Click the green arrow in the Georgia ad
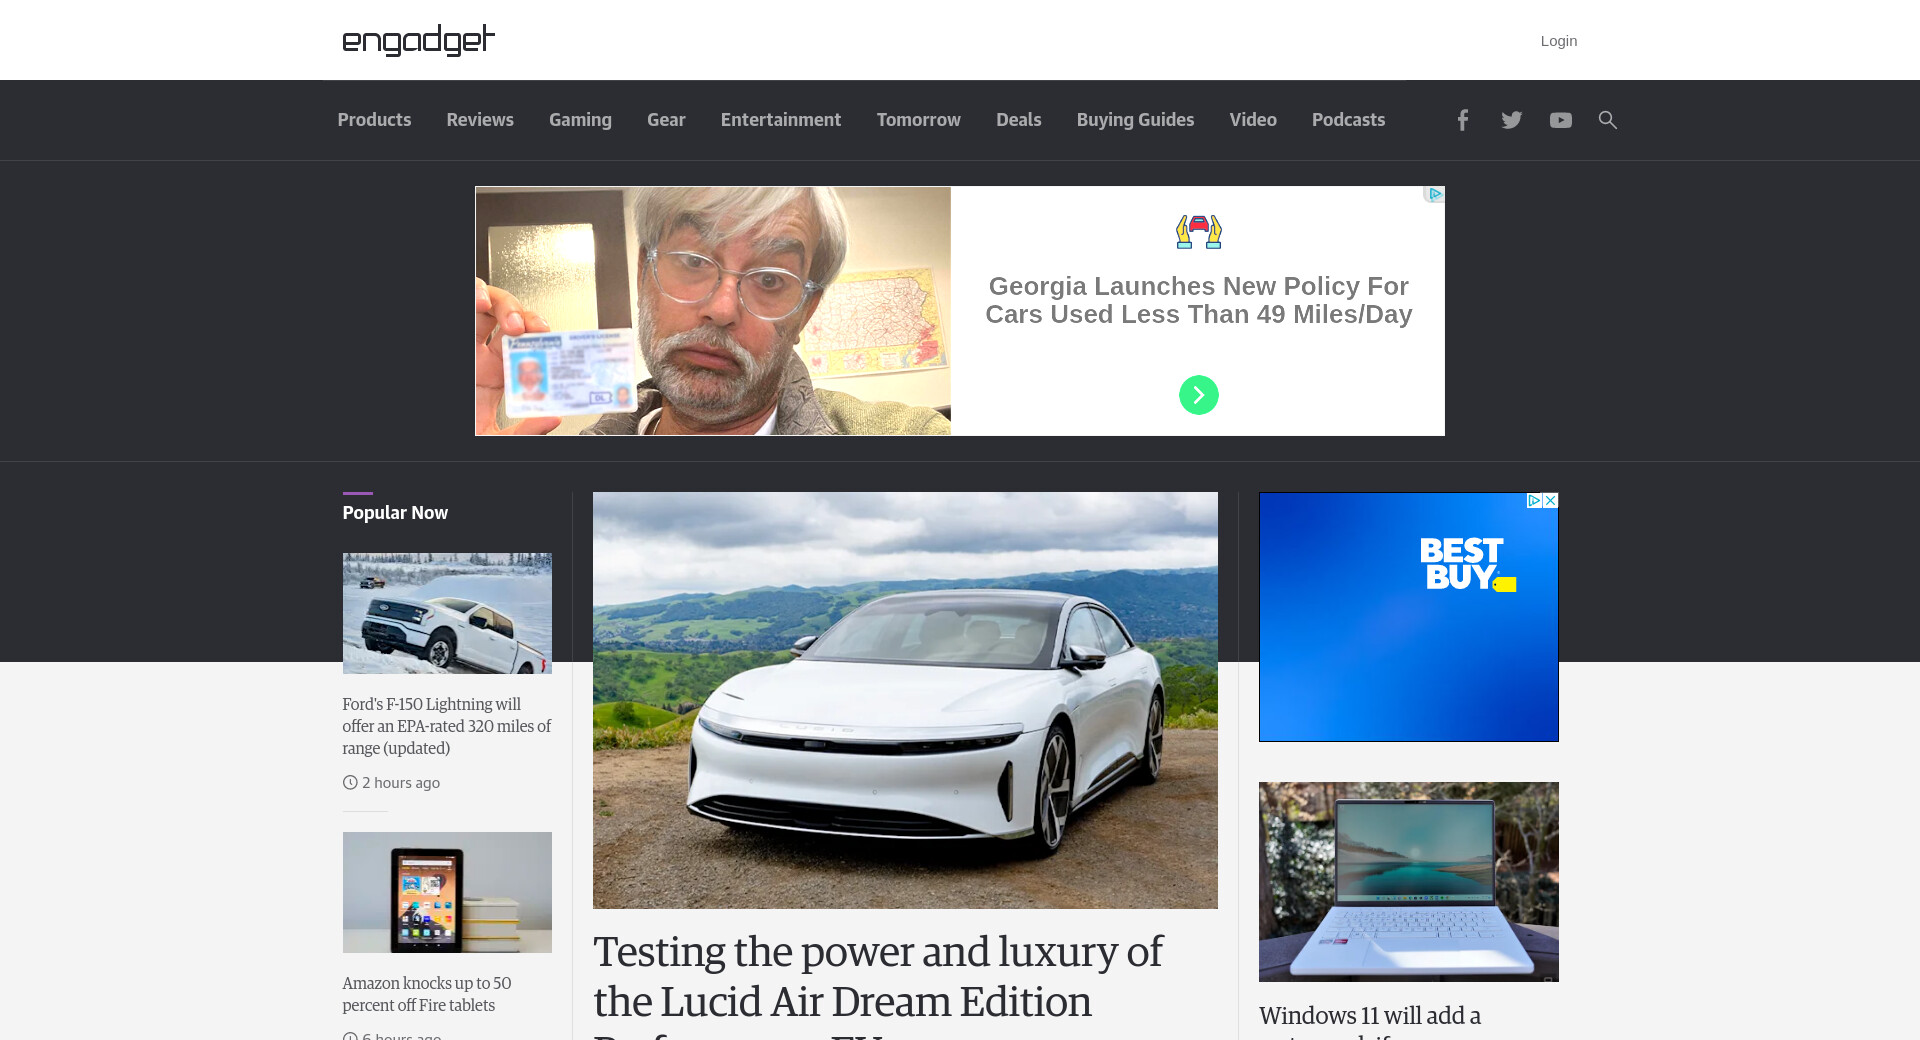This screenshot has height=1040, width=1920. point(1198,395)
